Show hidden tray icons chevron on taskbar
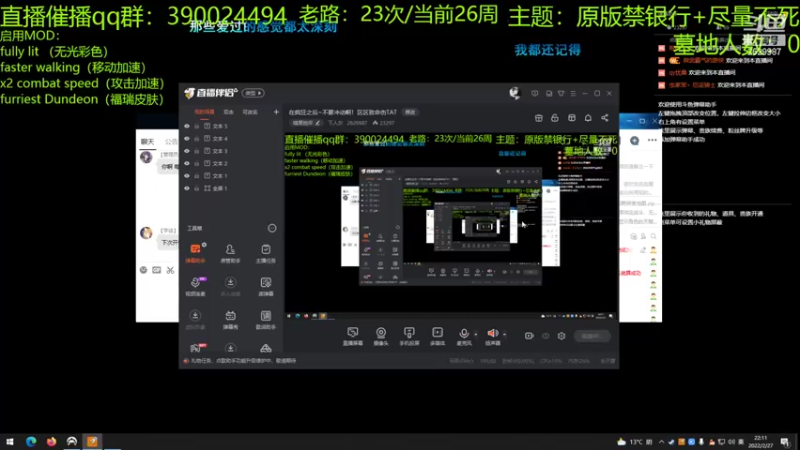This screenshot has width=800, height=450. click(661, 442)
